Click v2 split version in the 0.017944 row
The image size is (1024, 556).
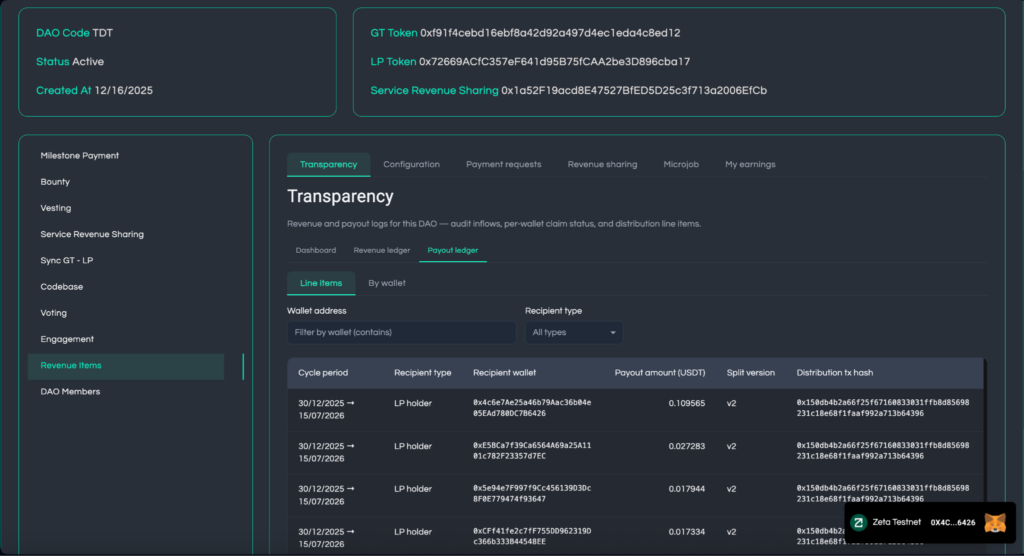731,489
